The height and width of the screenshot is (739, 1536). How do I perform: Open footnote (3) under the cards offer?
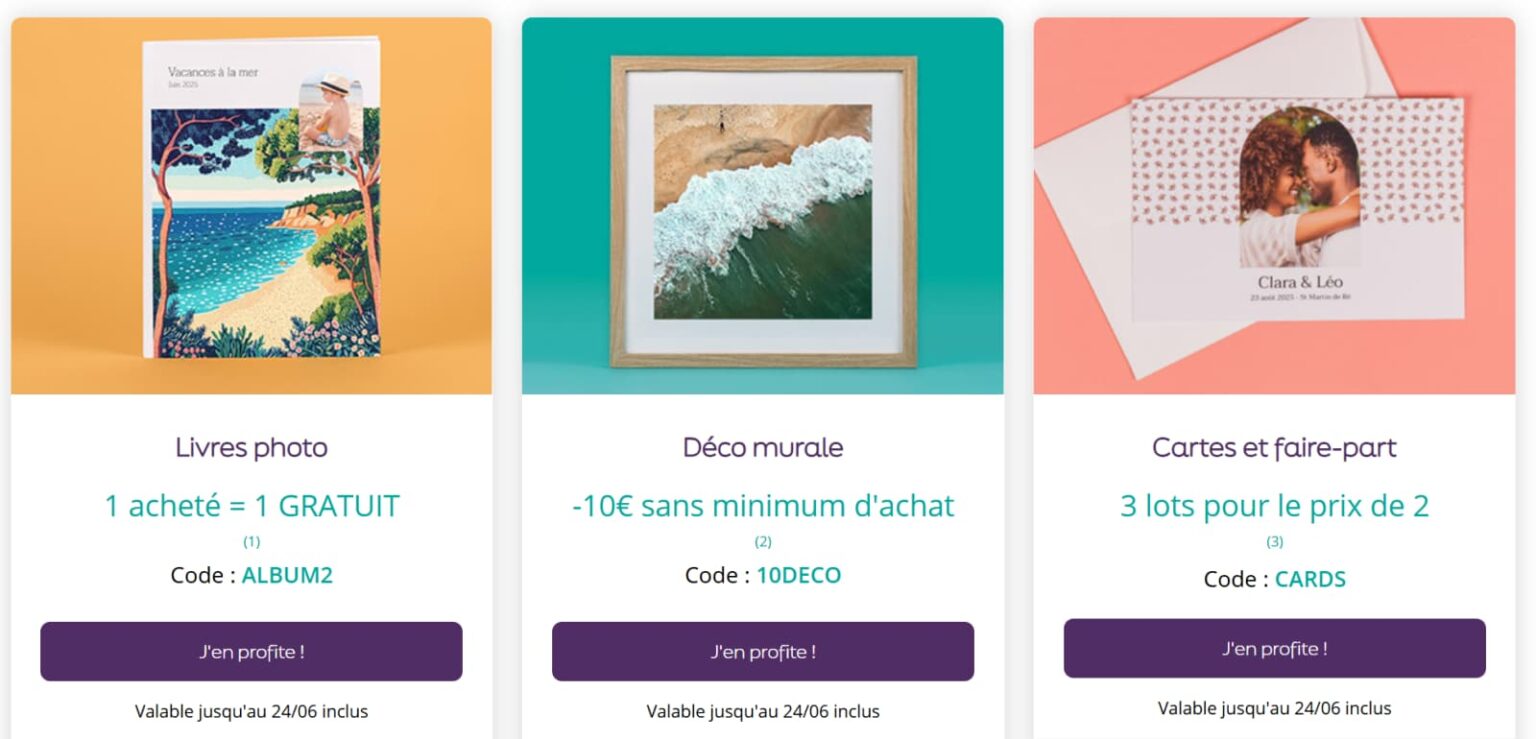[1274, 541]
